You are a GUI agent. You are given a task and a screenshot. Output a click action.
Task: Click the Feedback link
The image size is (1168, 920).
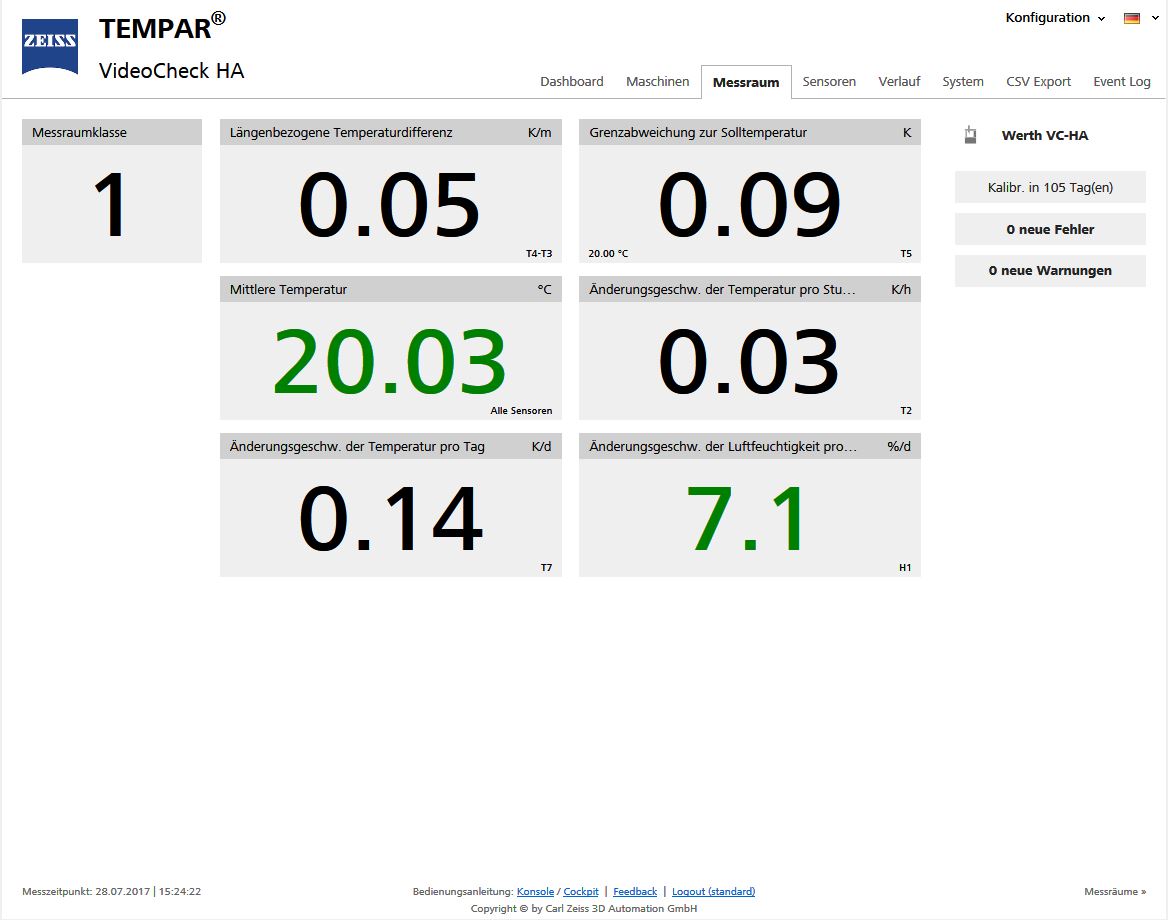pos(635,892)
